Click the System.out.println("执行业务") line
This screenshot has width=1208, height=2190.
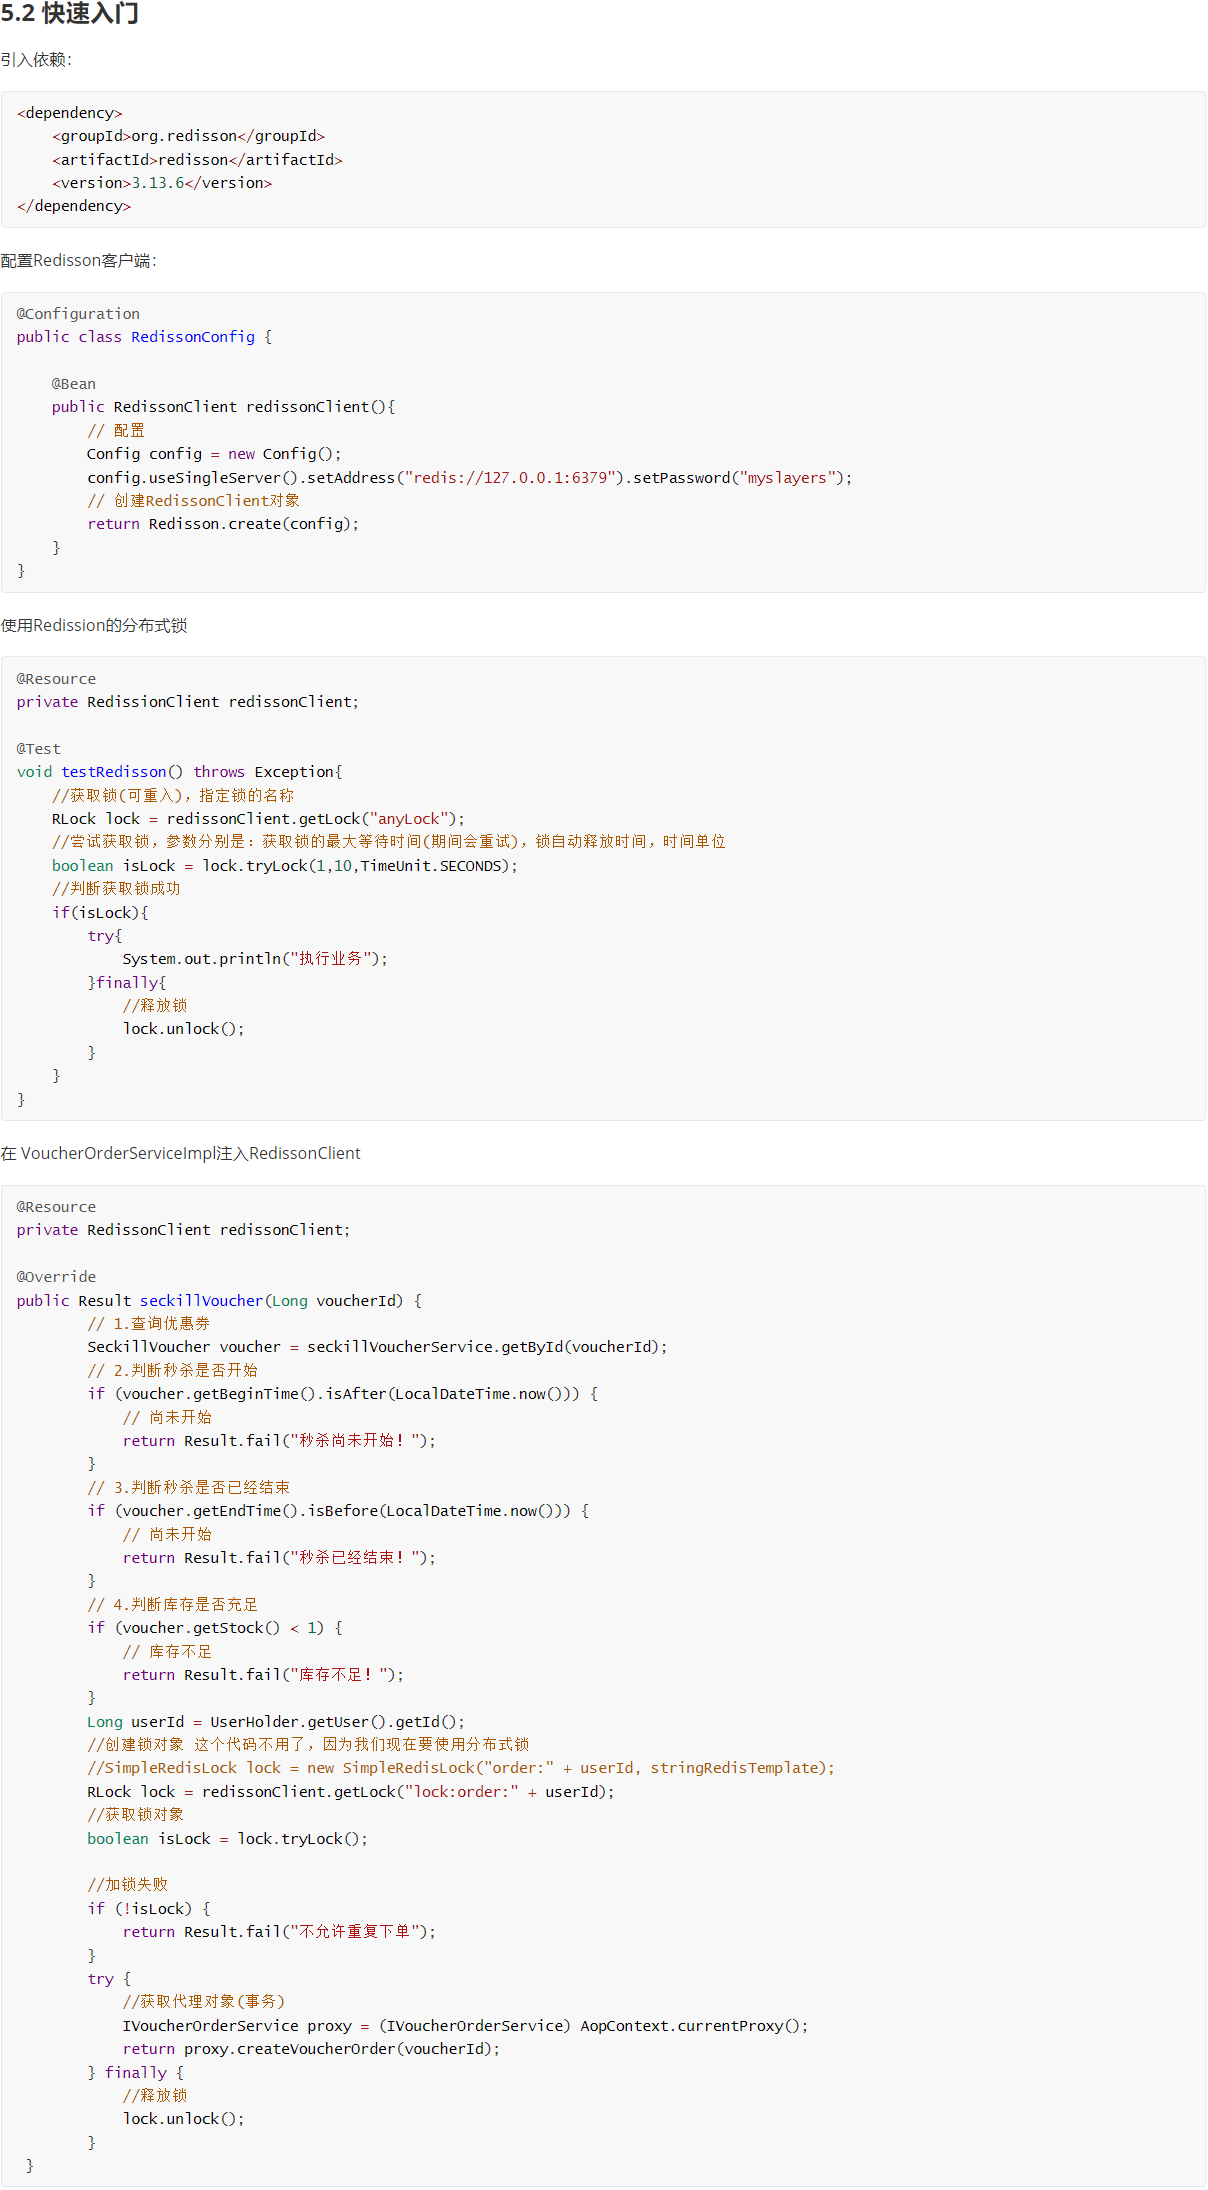[255, 959]
